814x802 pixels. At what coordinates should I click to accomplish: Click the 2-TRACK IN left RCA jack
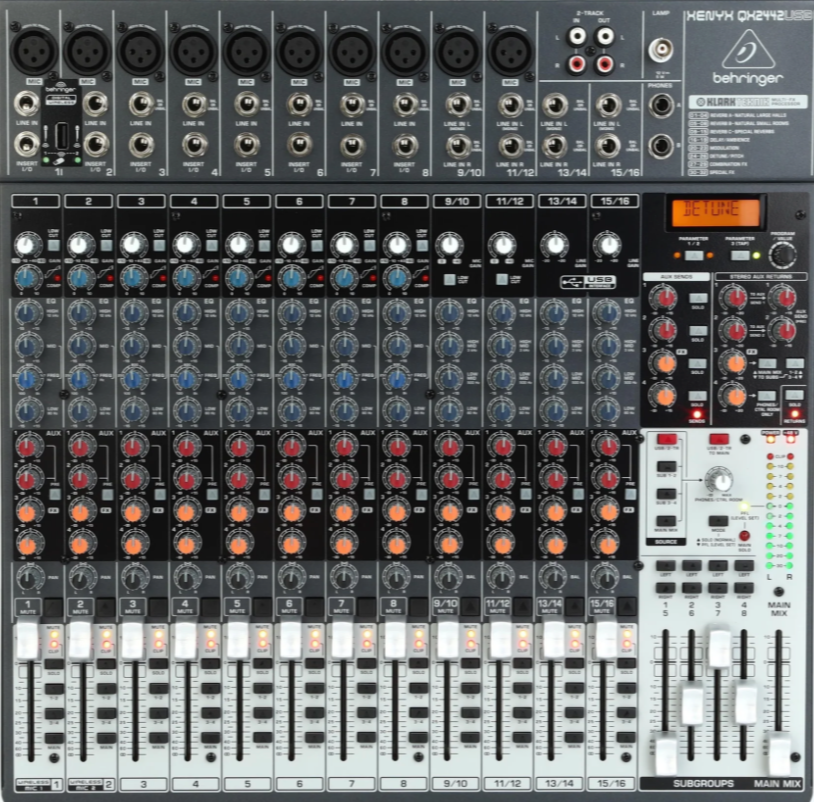click(577, 36)
